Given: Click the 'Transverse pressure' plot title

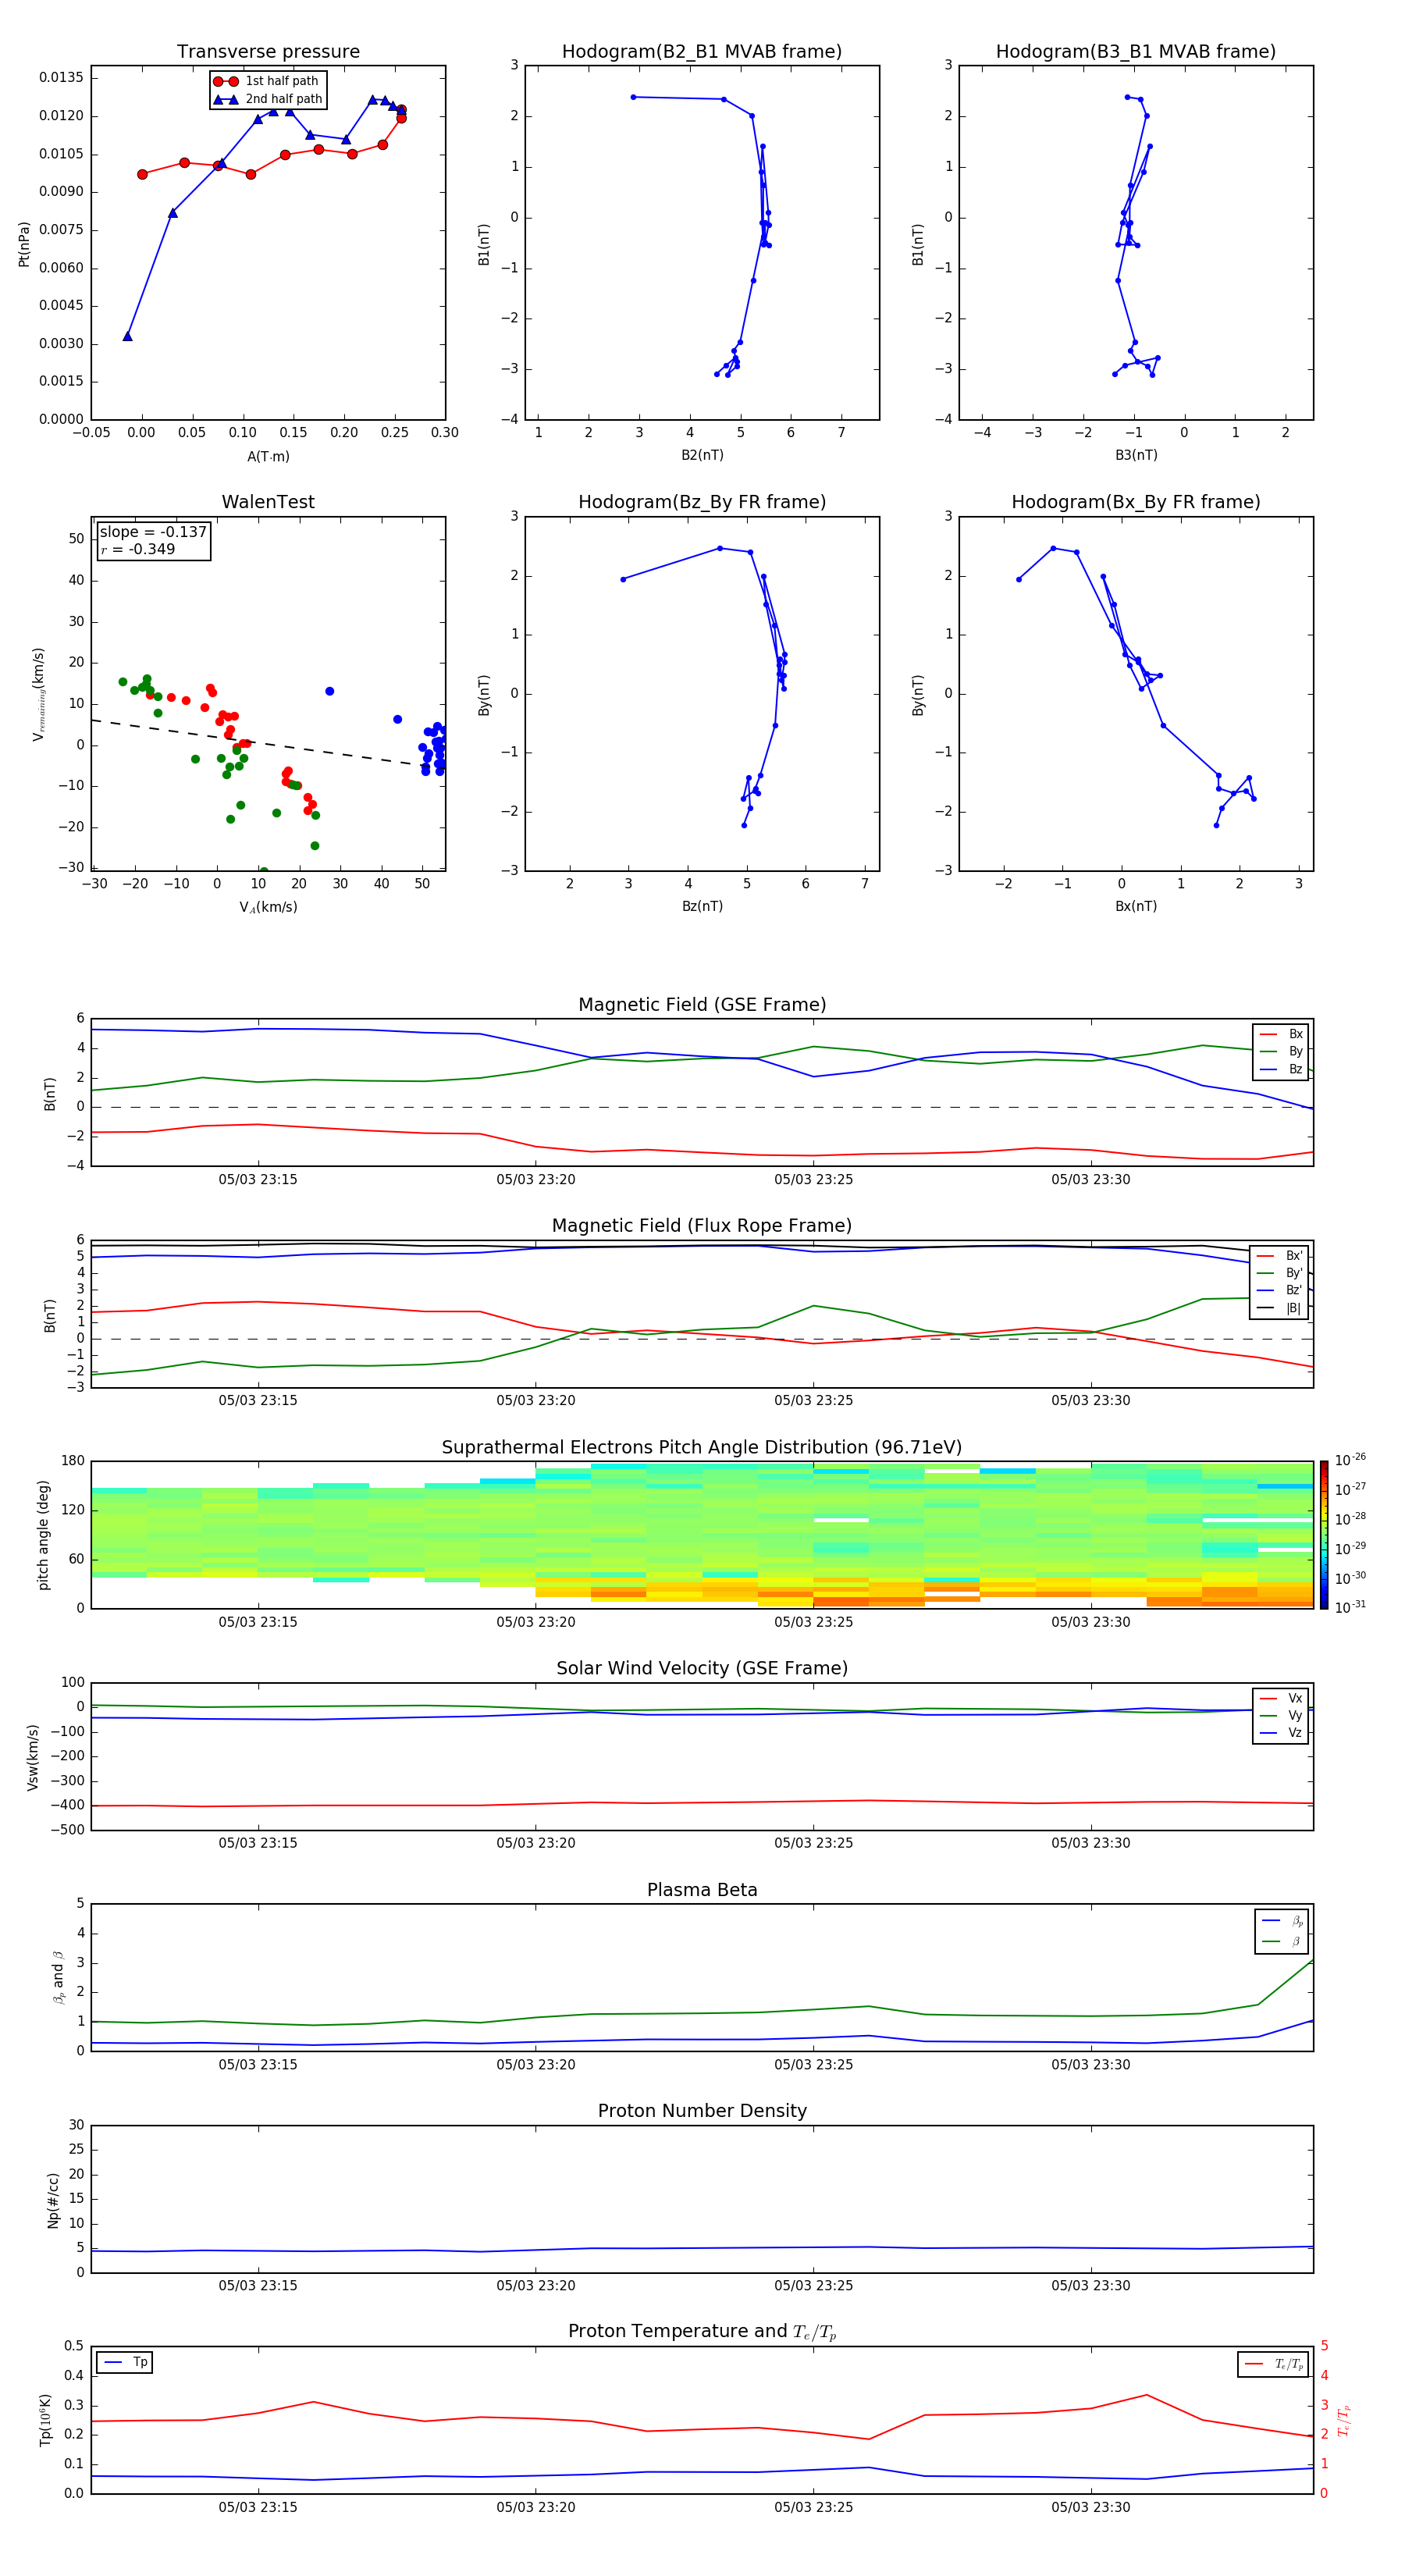Looking at the screenshot, I should tap(268, 52).
